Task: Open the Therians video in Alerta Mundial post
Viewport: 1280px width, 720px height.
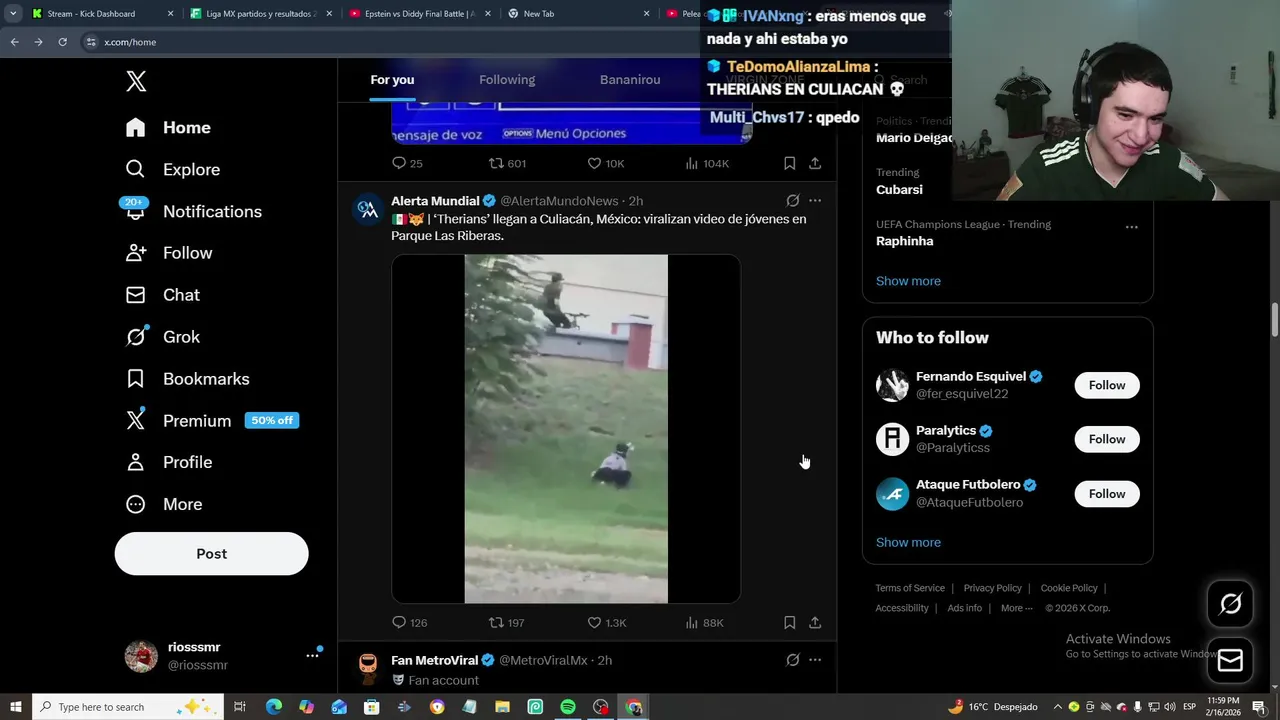Action: [566, 429]
